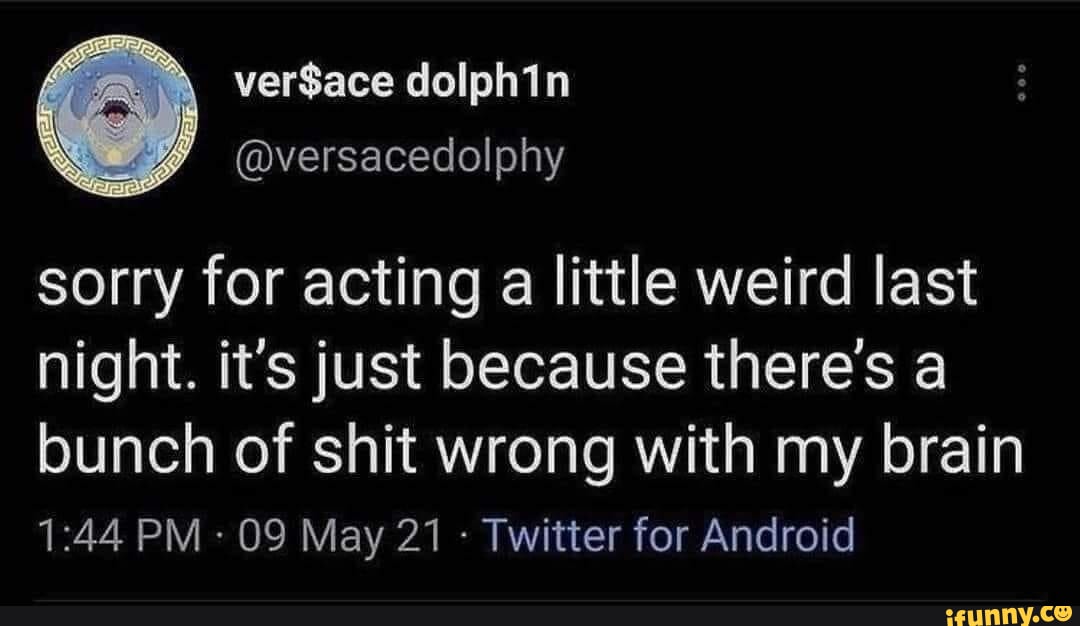The height and width of the screenshot is (626, 1080).
Task: Open the ver$ace dolph1n display name
Action: point(401,87)
